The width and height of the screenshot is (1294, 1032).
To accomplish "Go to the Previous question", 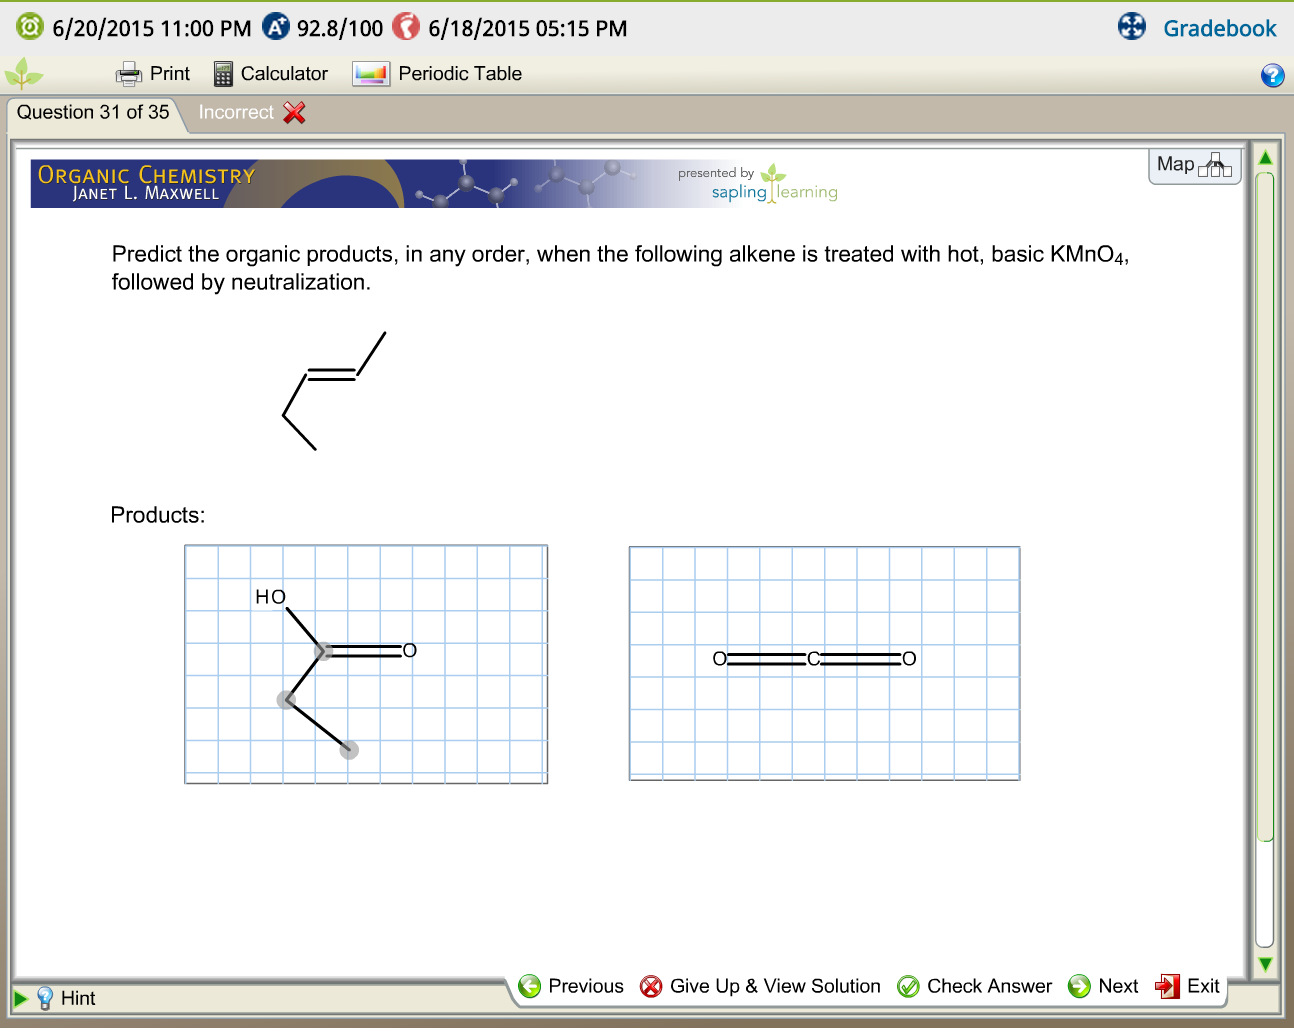I will [x=571, y=986].
